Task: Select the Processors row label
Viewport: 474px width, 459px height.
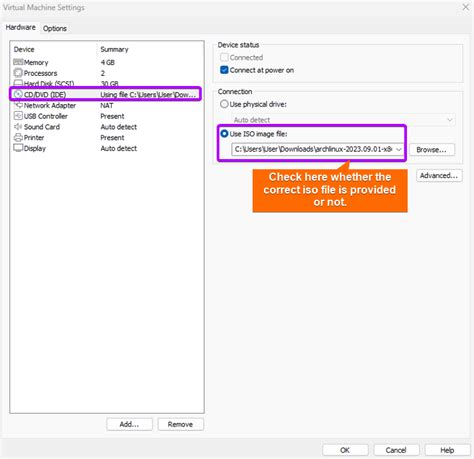Action: [x=40, y=73]
